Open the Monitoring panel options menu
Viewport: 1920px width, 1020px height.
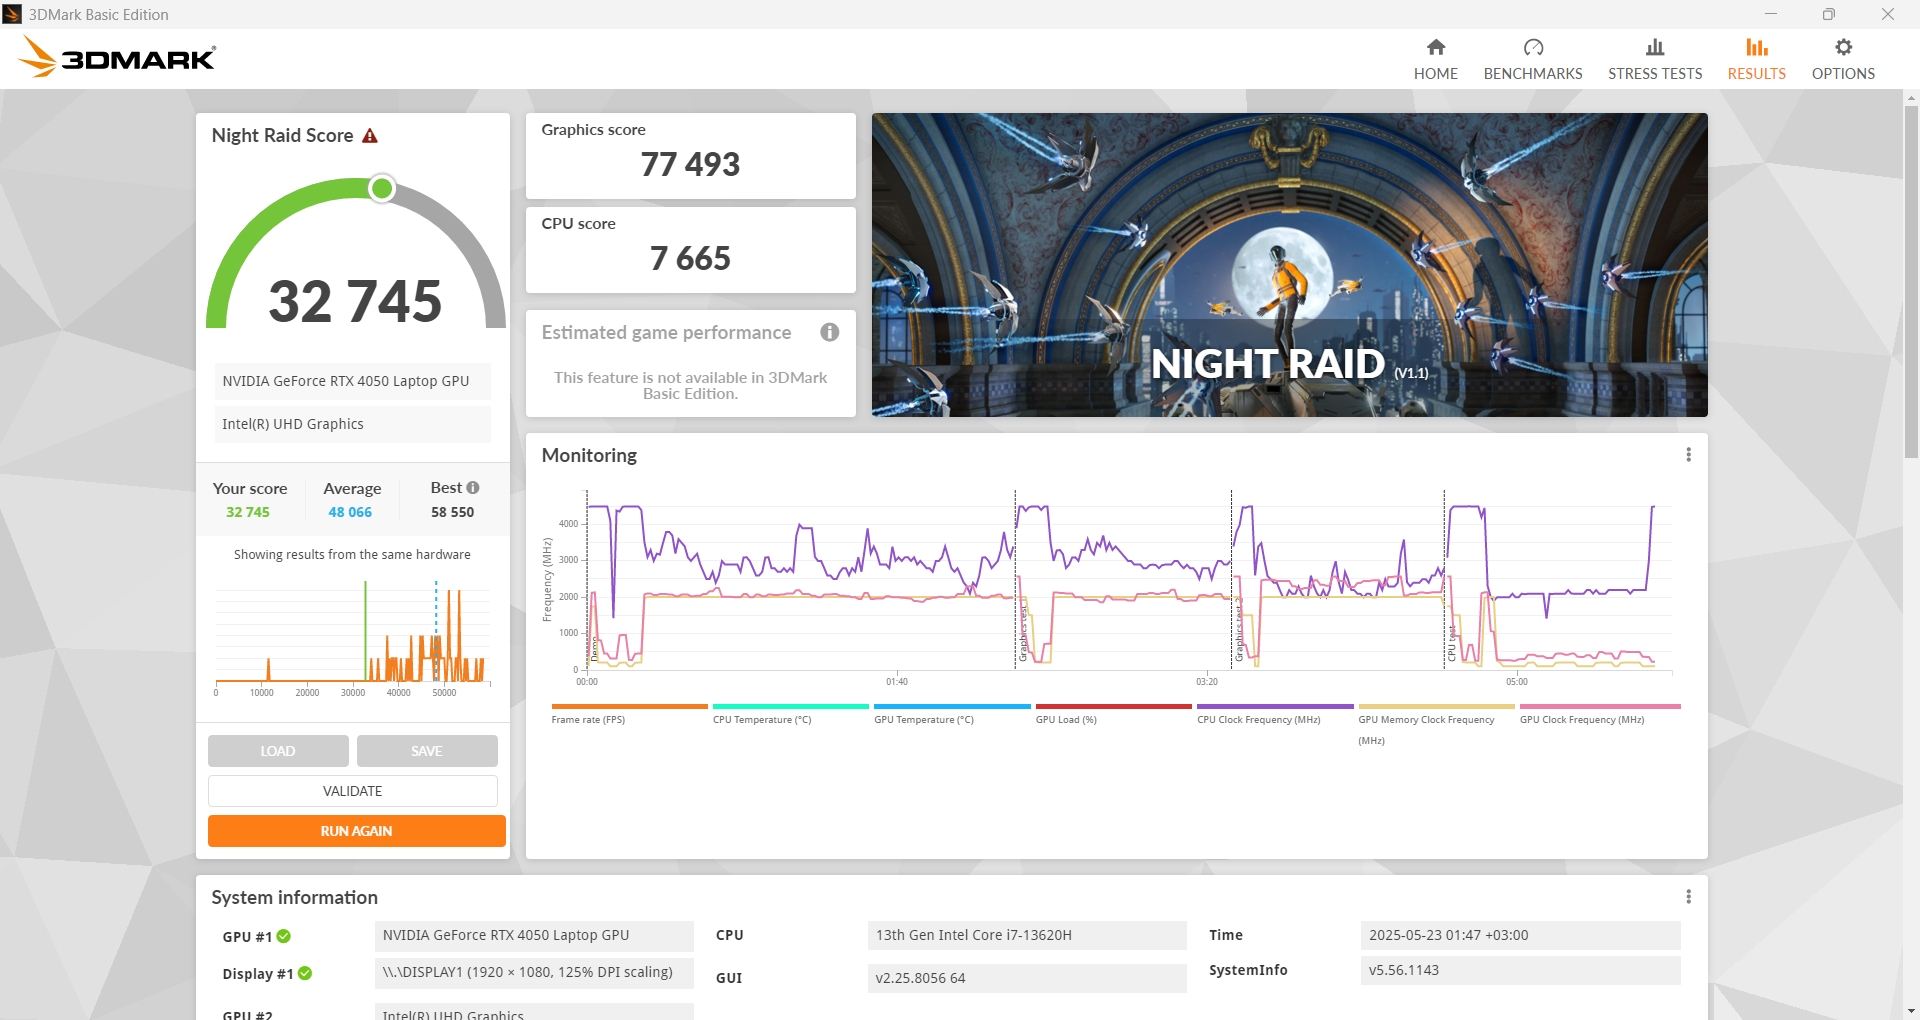[x=1689, y=455]
